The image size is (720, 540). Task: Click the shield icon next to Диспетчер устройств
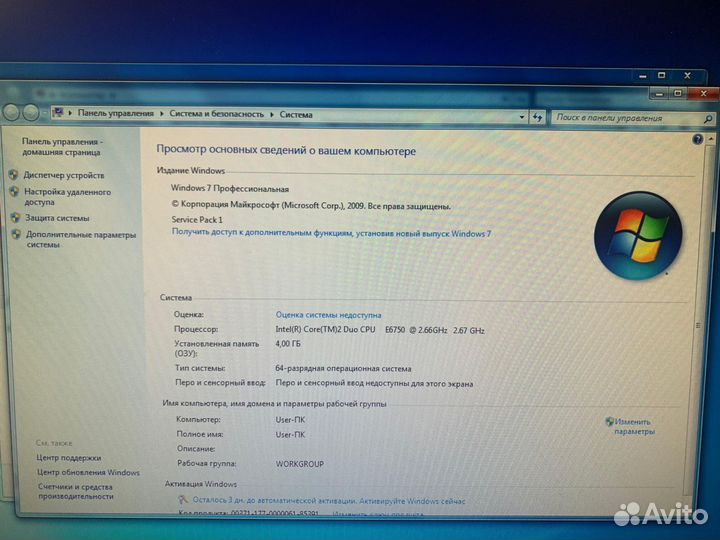[13, 174]
